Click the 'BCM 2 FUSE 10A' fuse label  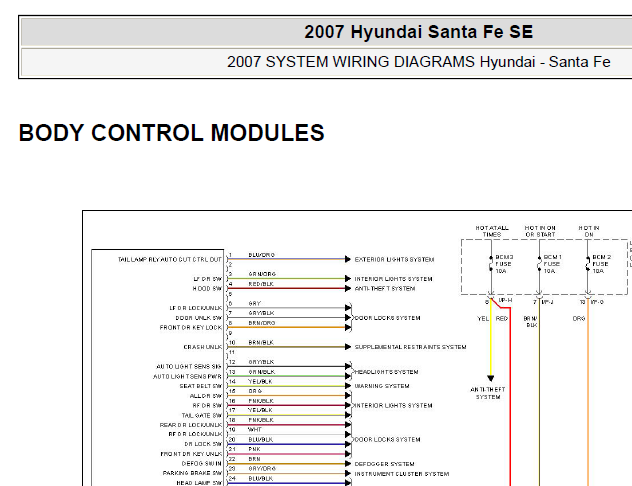coord(601,264)
